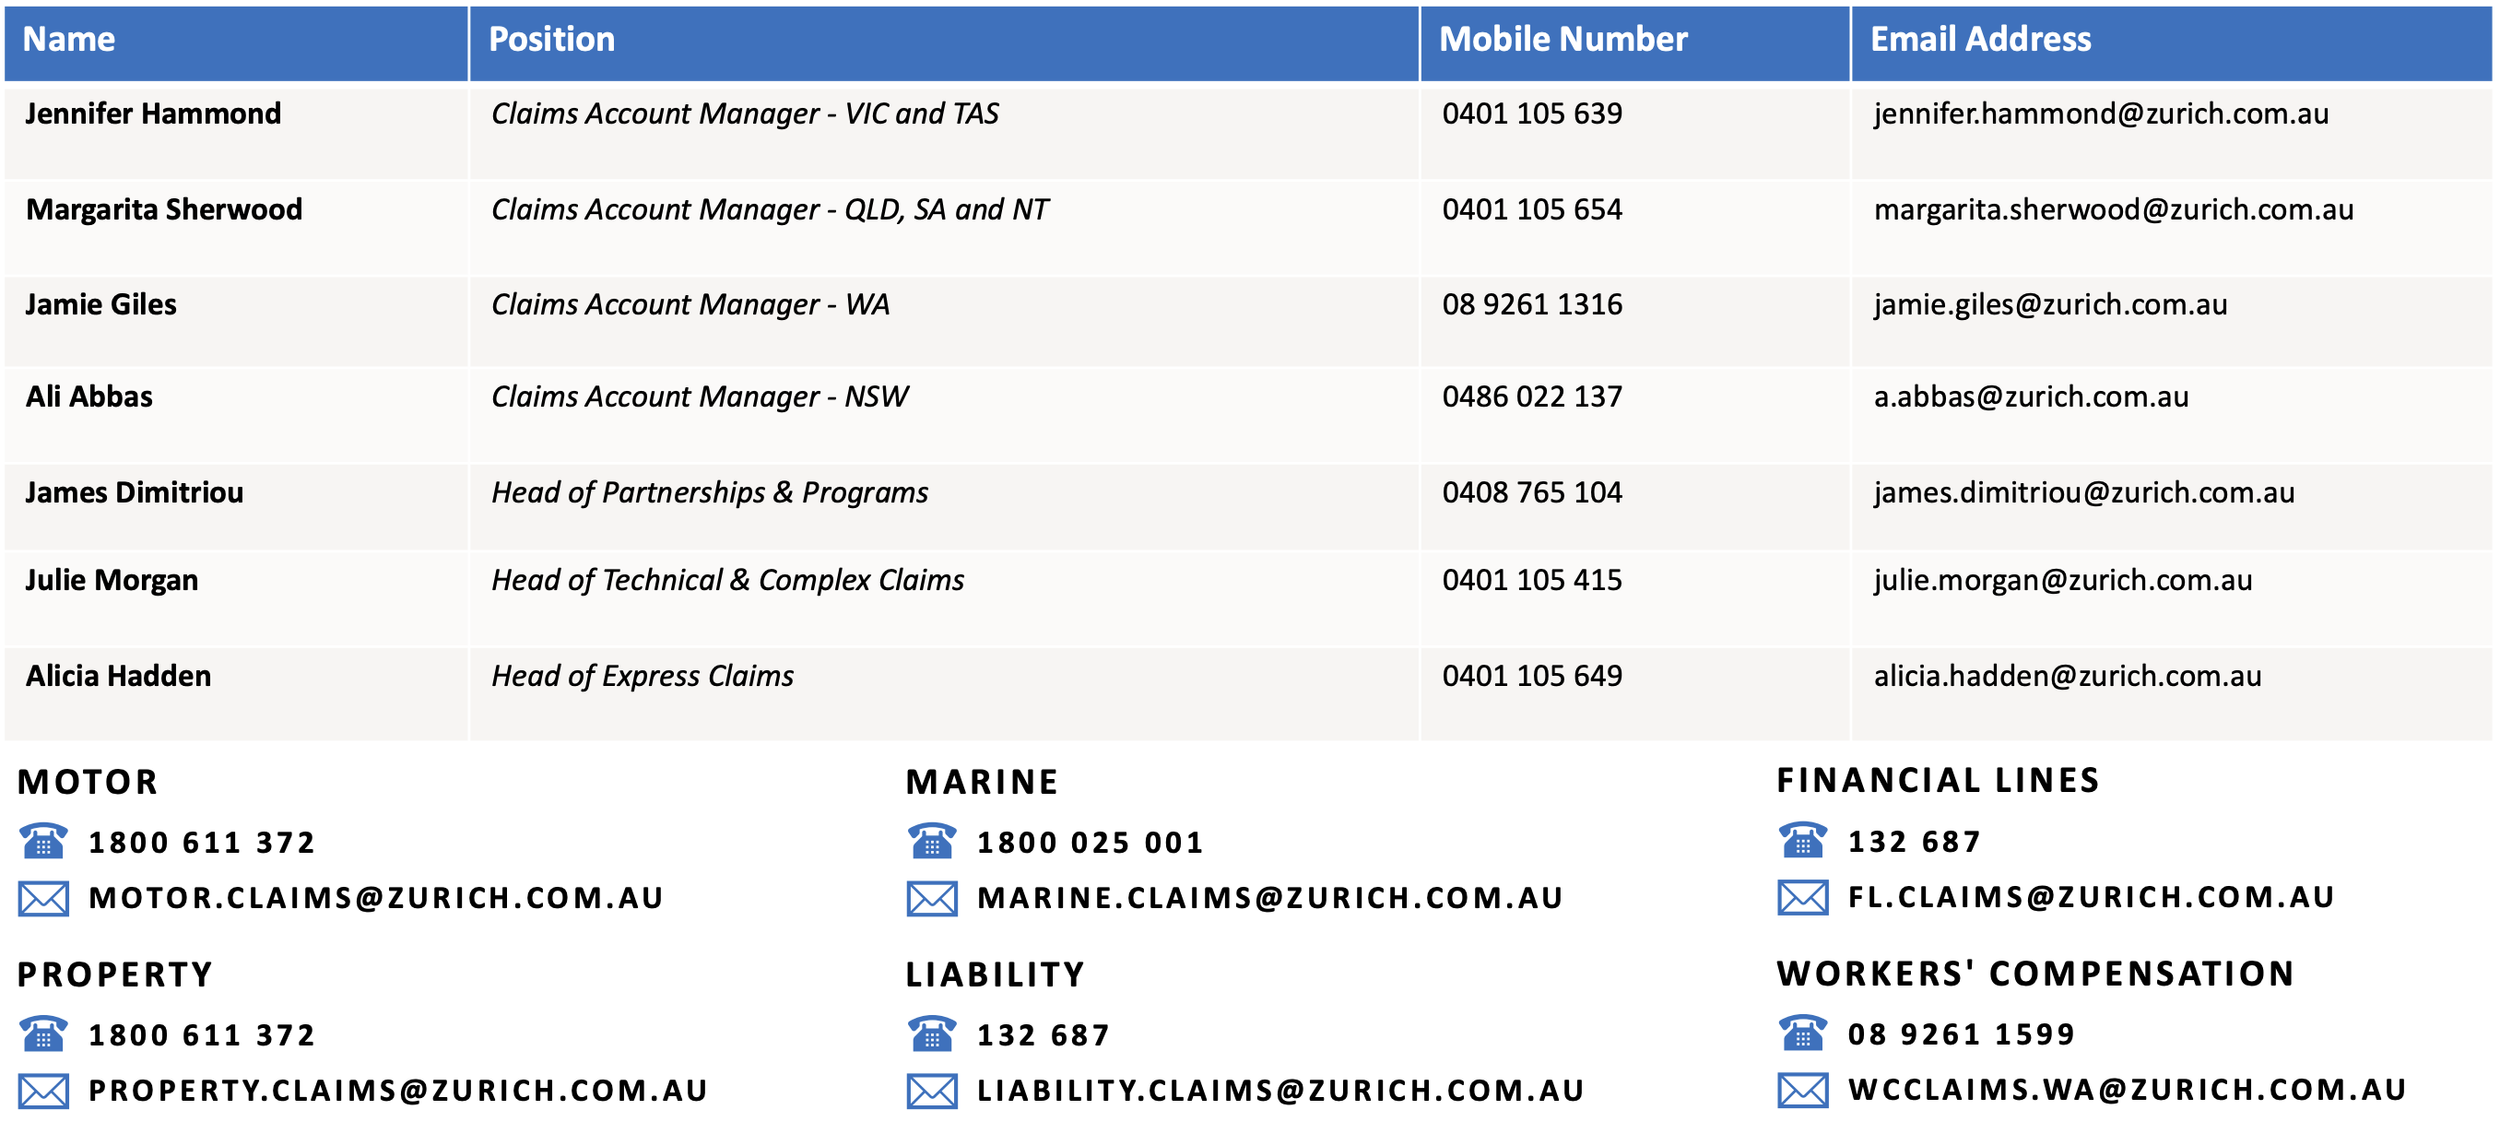Select the name Jamie Giles
The image size is (2500, 1123).
pos(101,305)
